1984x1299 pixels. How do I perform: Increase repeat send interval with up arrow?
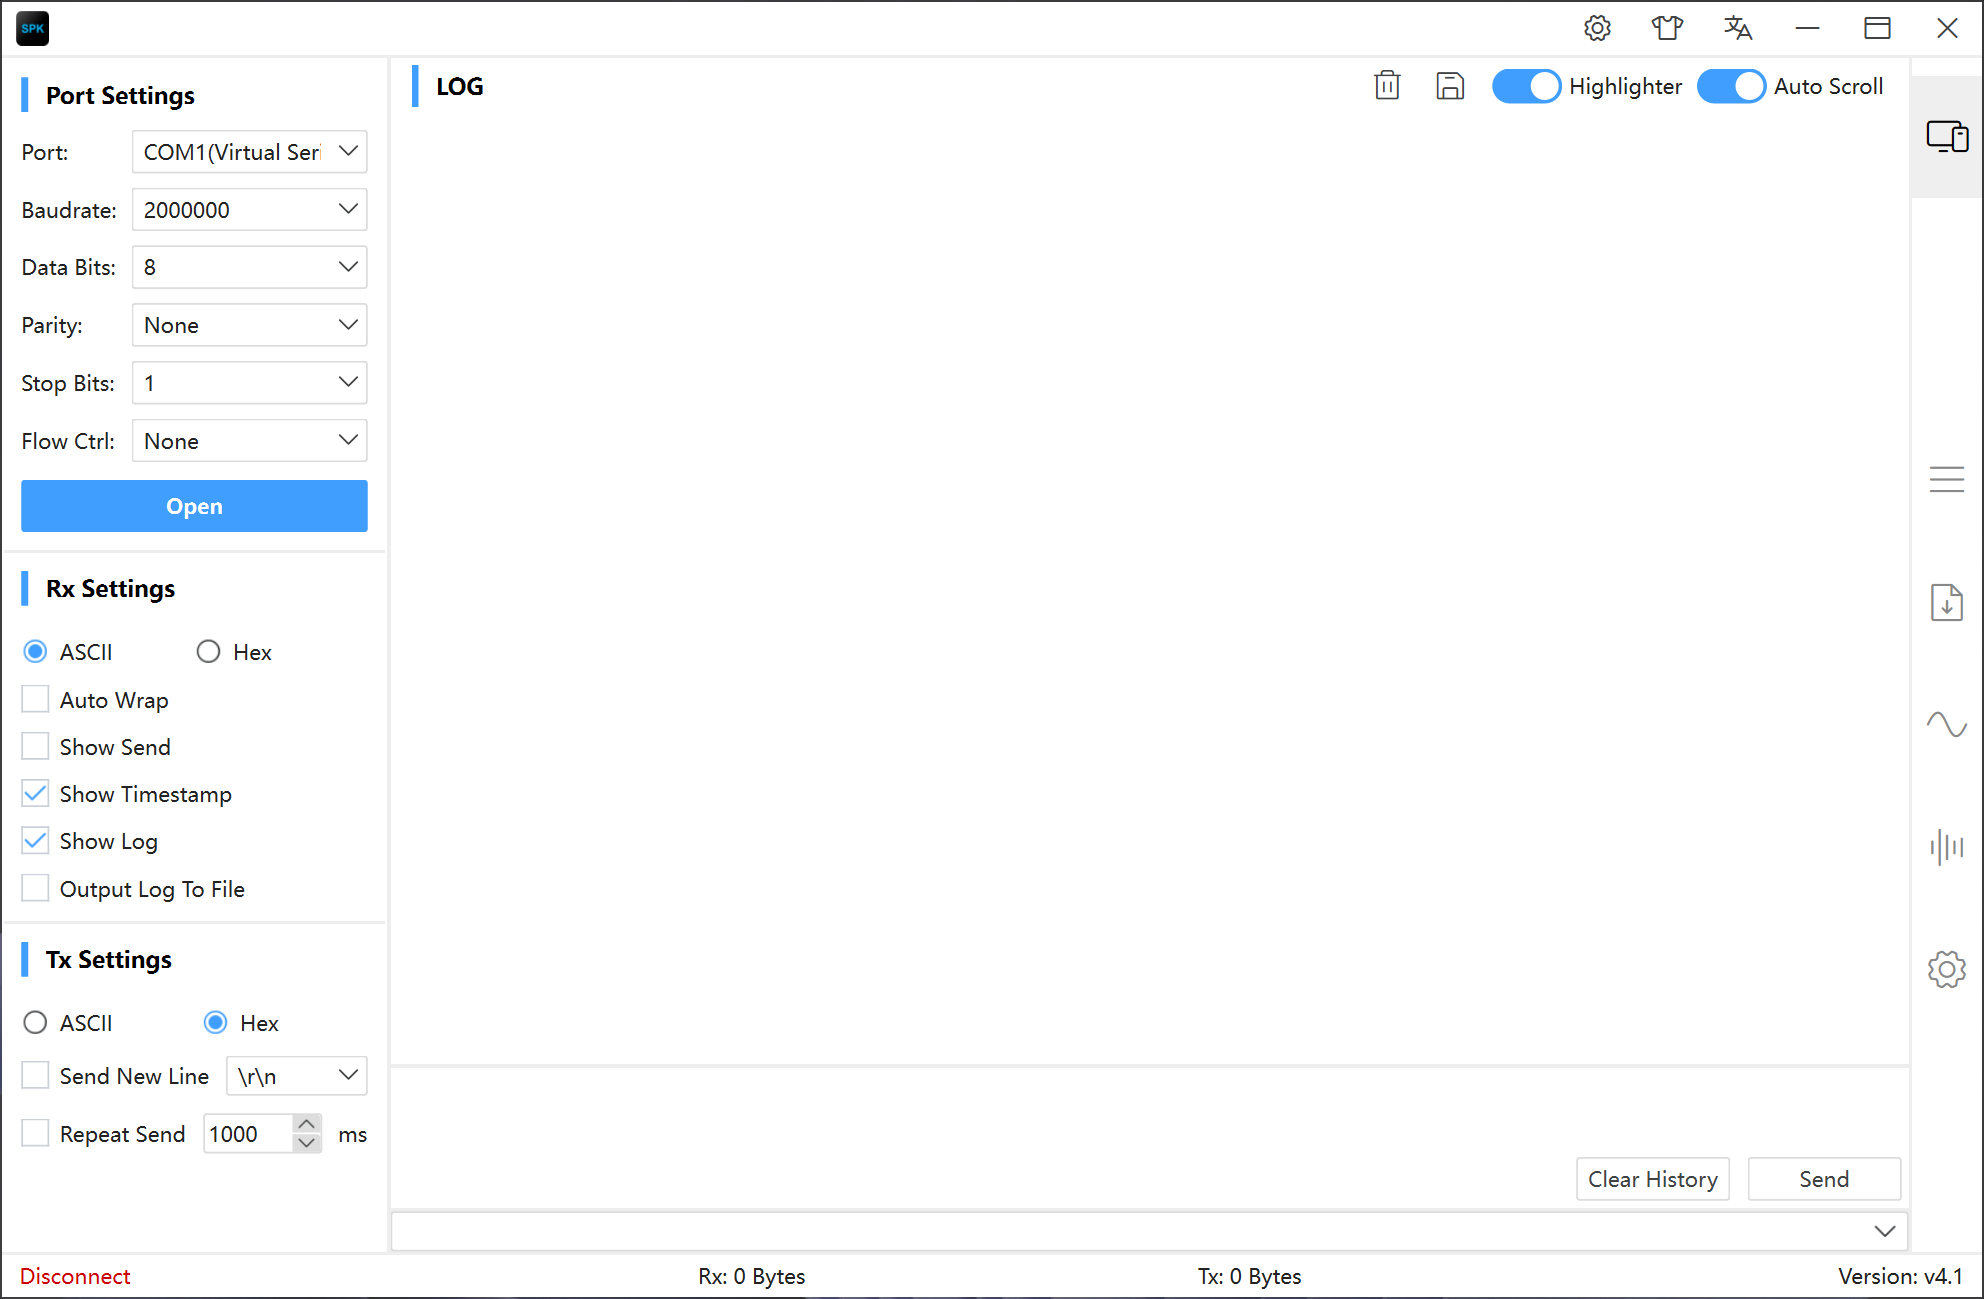(x=307, y=1124)
